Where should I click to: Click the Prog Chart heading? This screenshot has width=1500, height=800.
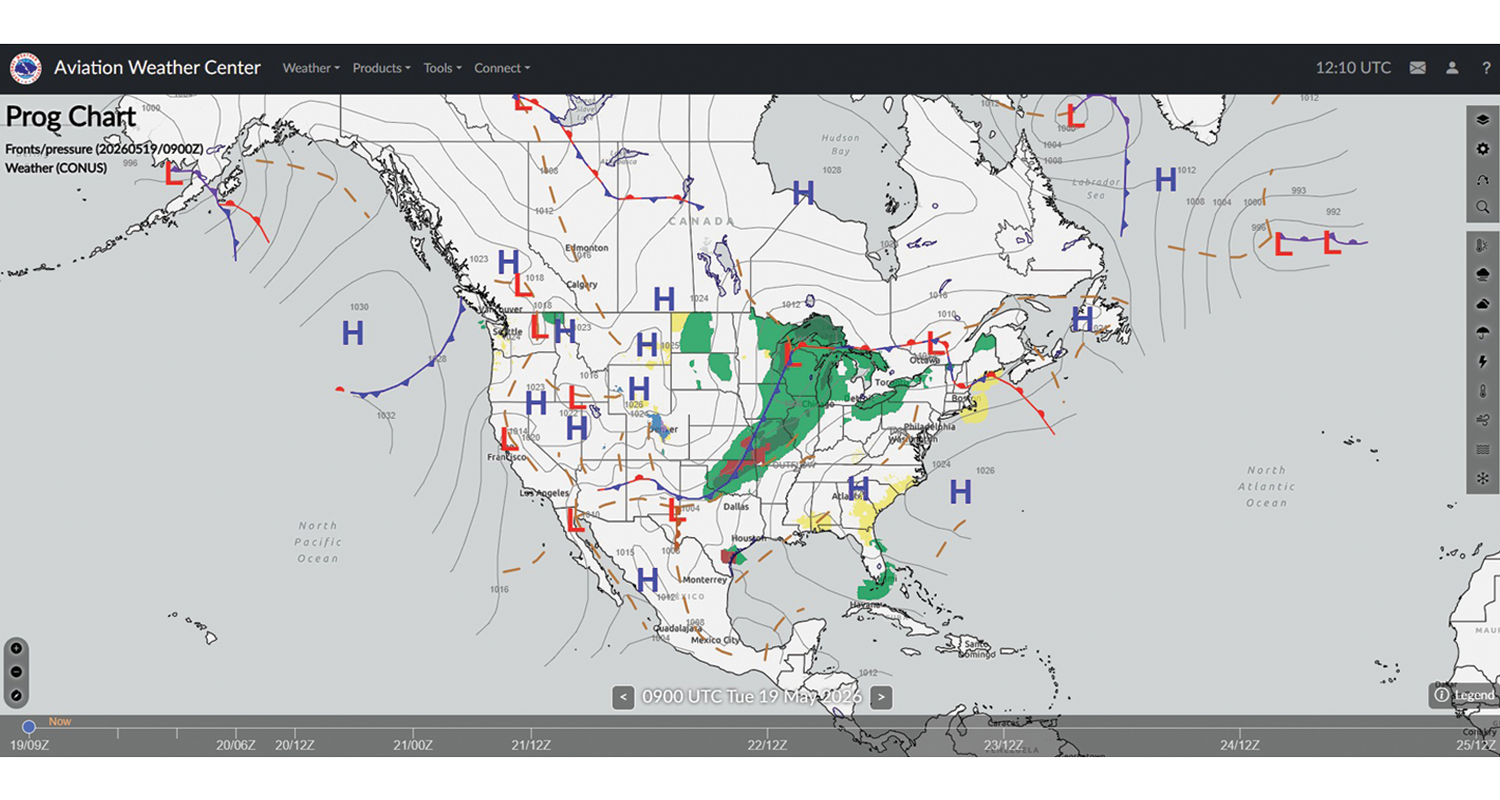(x=71, y=117)
